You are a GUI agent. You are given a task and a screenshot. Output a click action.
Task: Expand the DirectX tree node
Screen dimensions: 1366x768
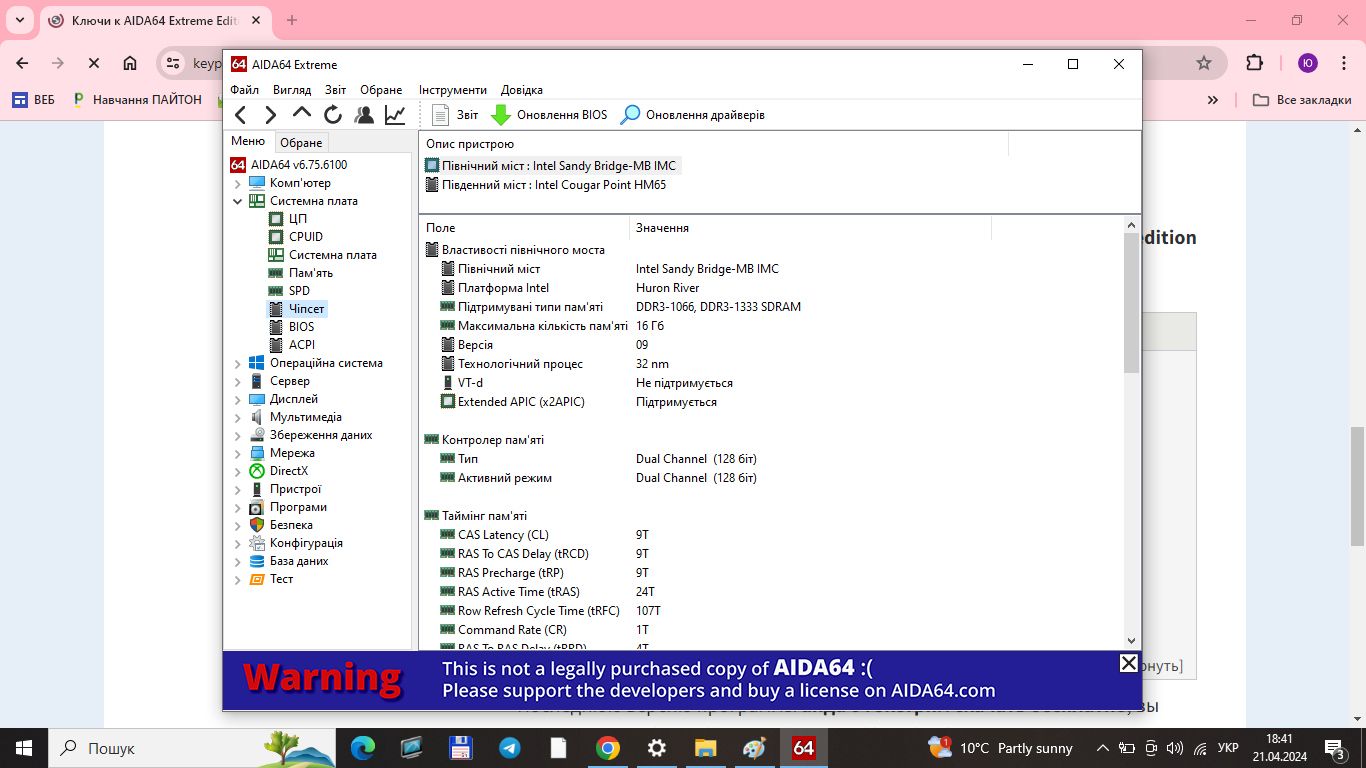pos(238,472)
